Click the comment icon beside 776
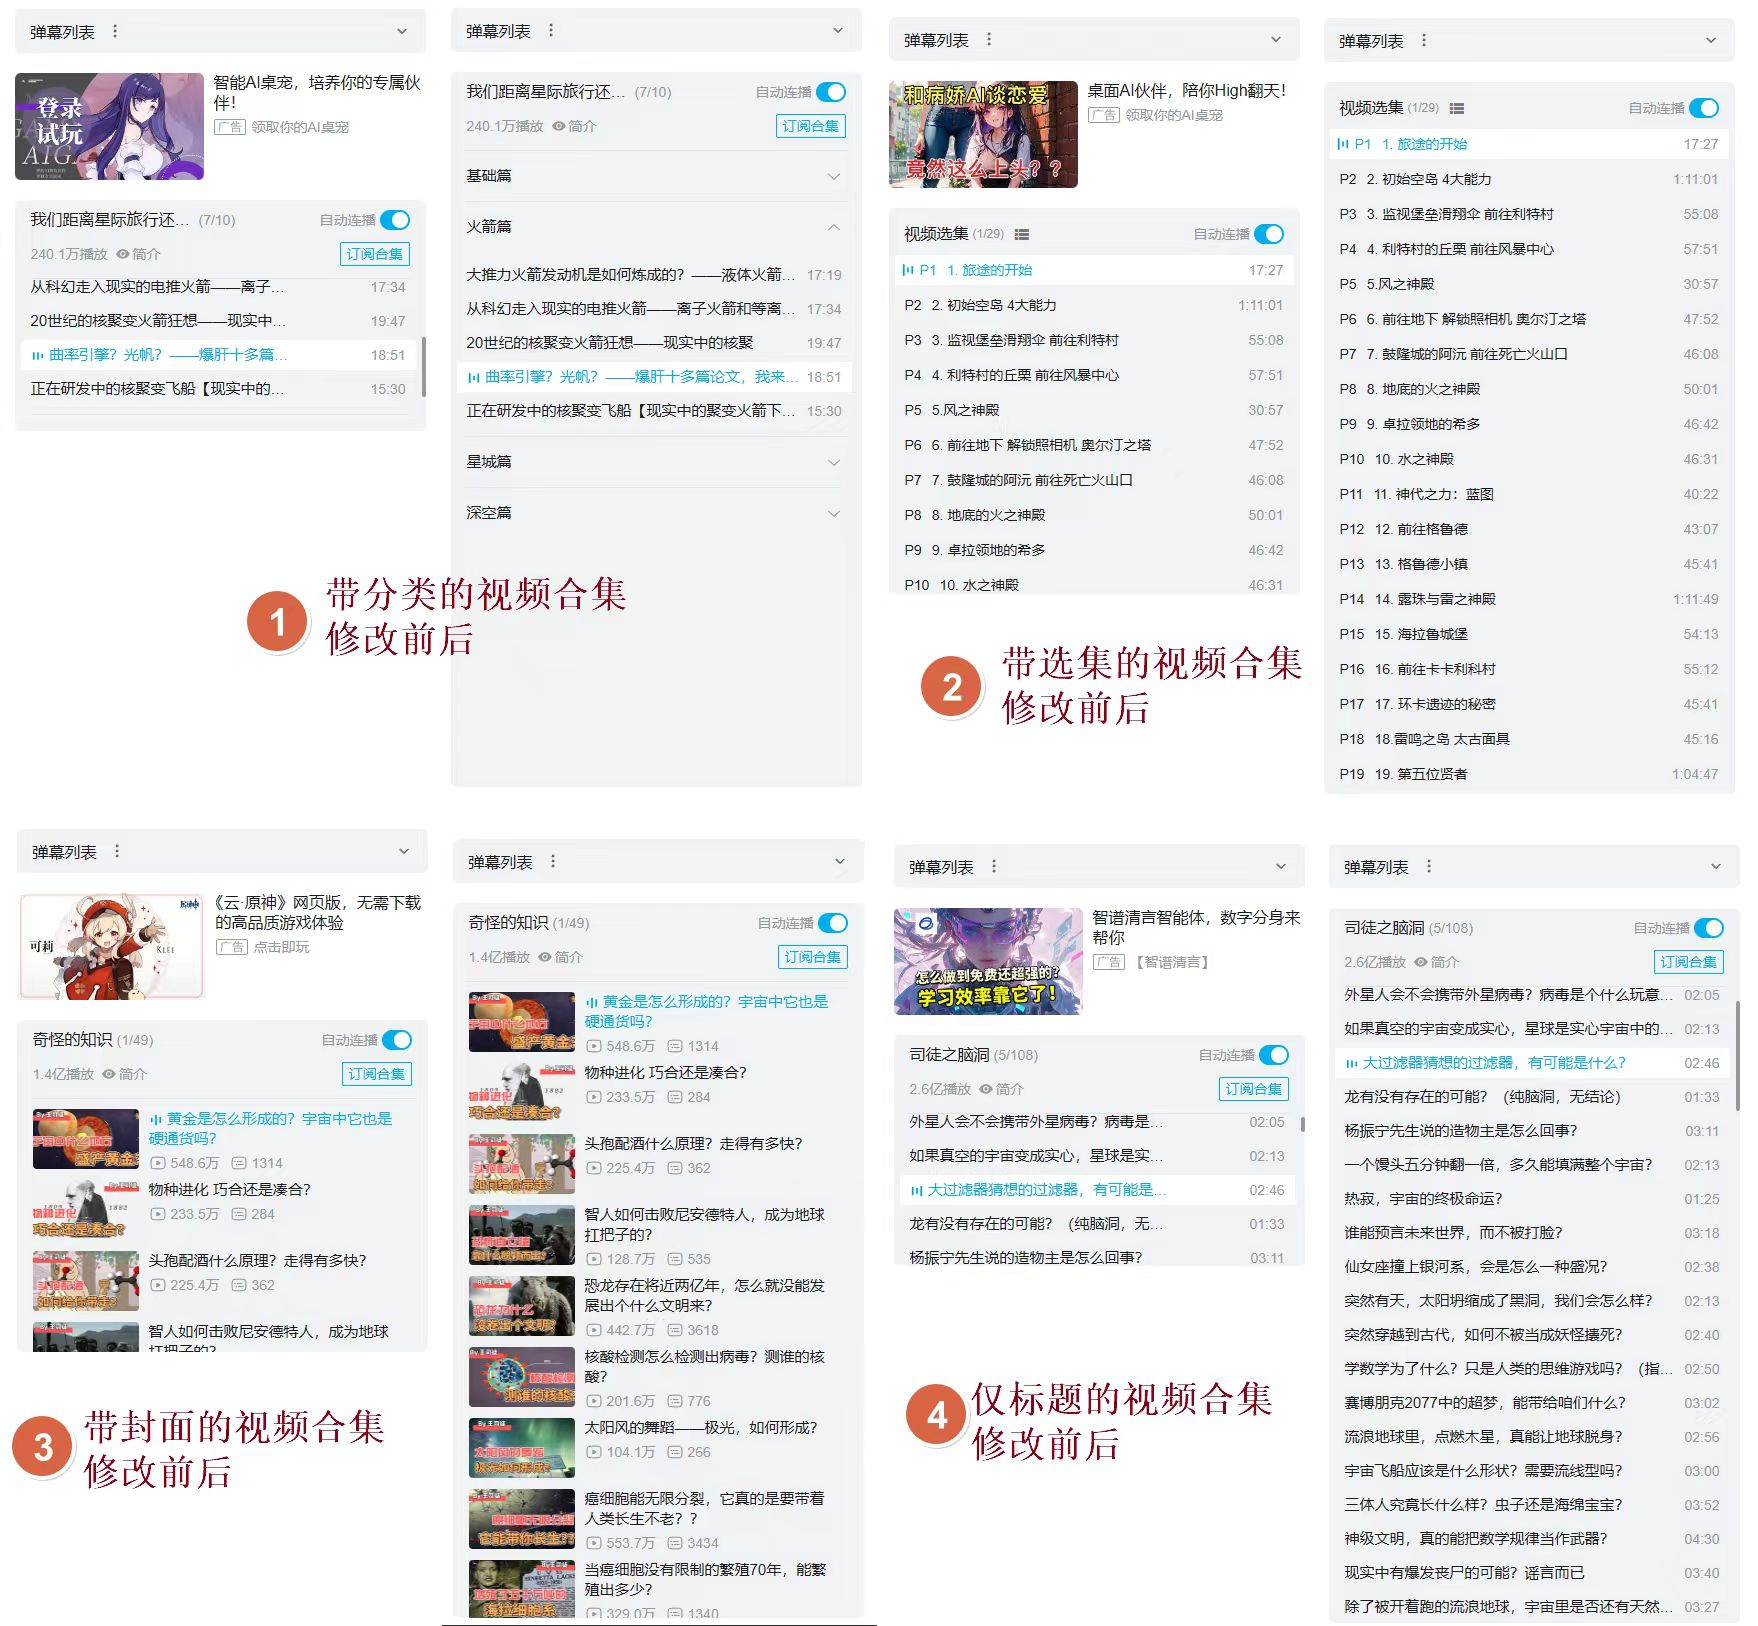The image size is (1758, 1626). point(674,1401)
